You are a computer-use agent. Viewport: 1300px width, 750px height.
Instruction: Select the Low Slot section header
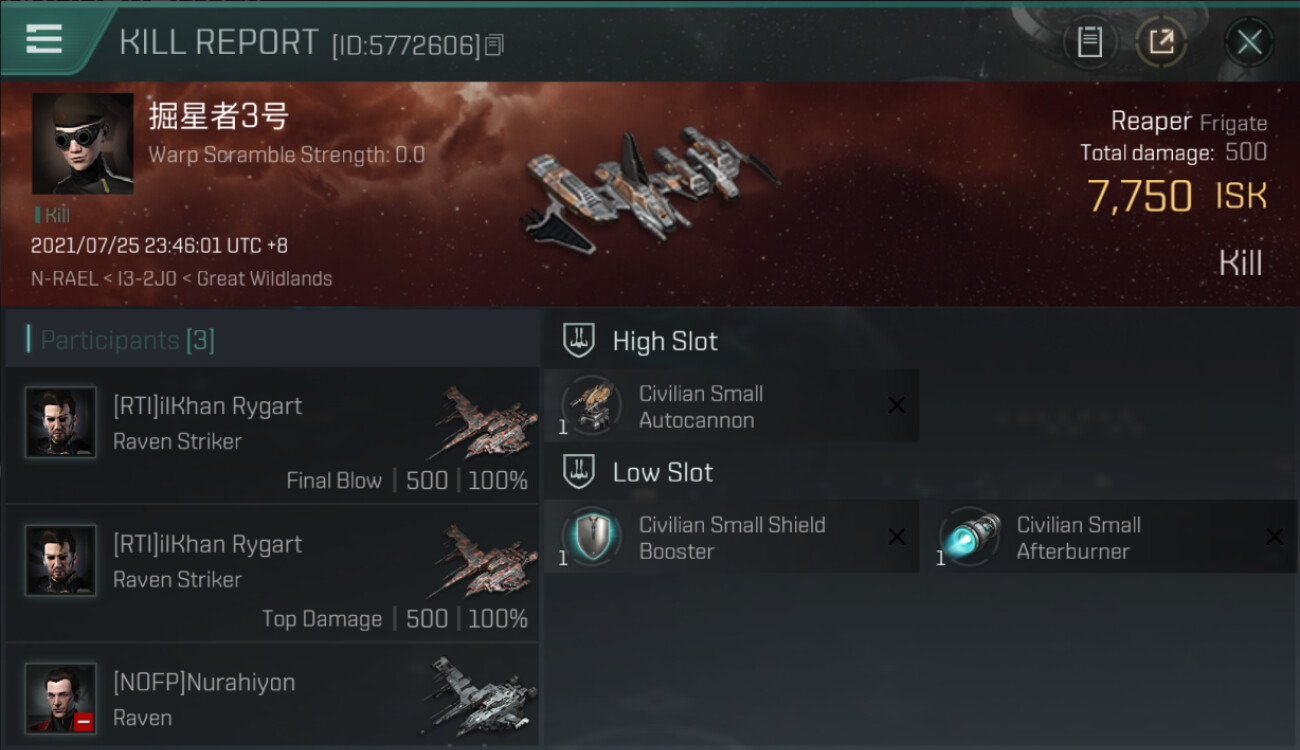pyautogui.click(x=638, y=472)
